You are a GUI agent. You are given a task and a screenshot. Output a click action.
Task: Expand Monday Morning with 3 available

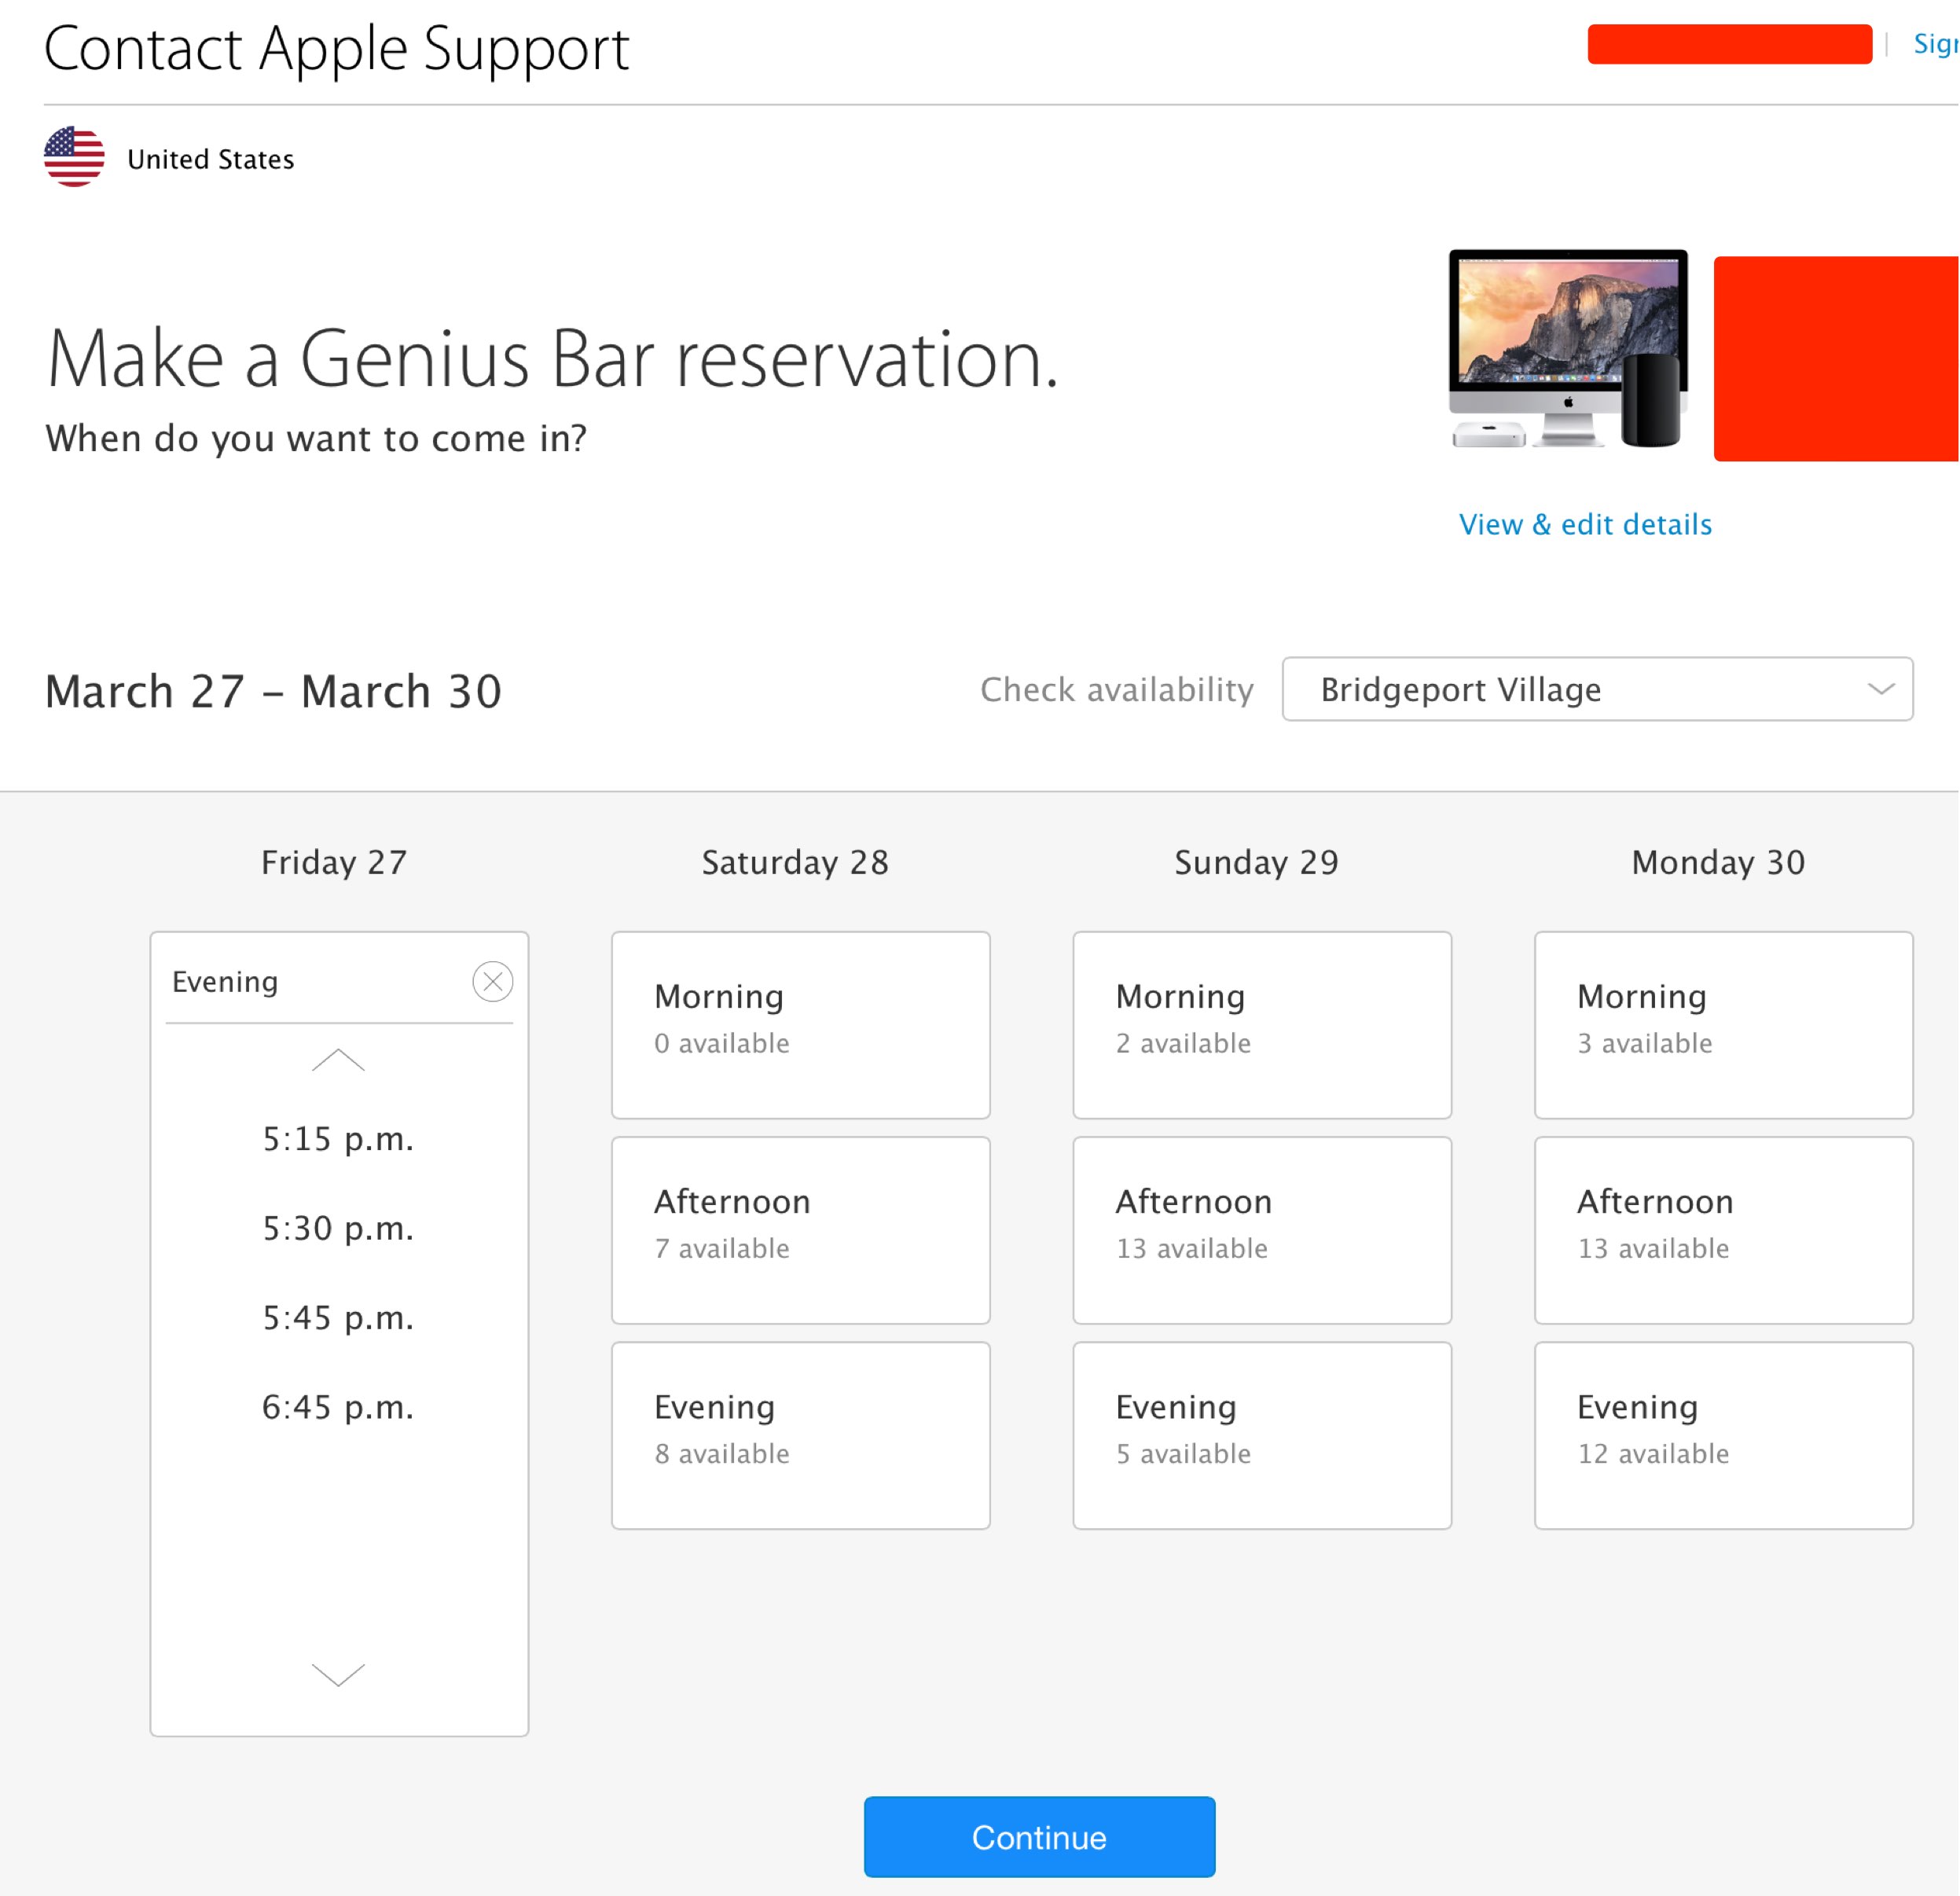(x=1723, y=1025)
